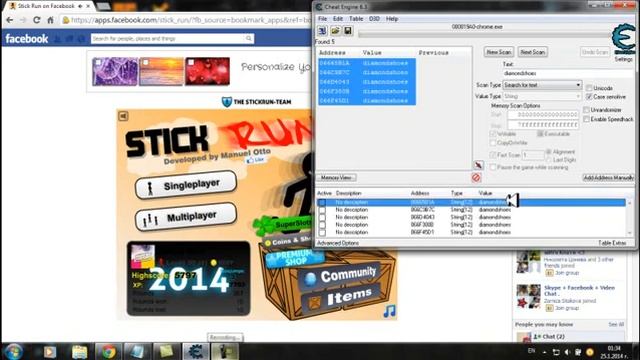640x360 pixels.
Task: Open the Windows Start button
Action: point(13,351)
